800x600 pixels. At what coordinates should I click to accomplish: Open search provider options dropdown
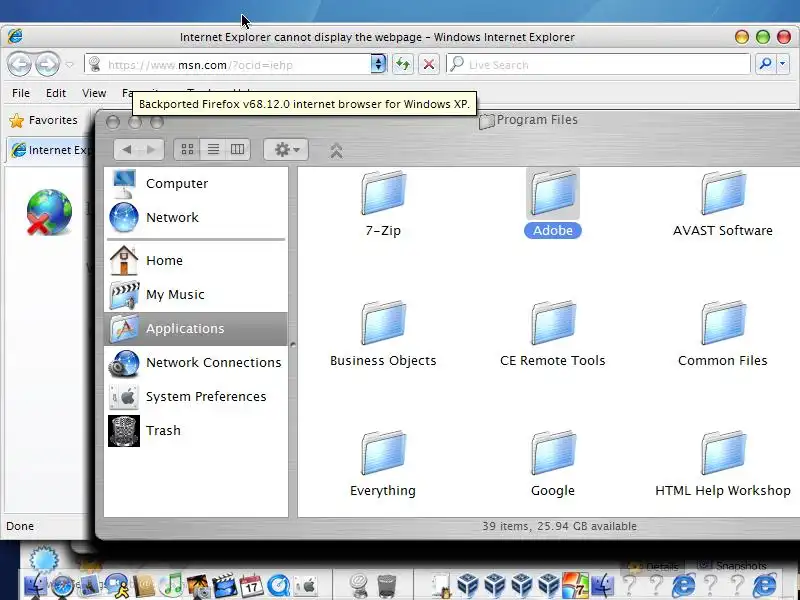point(783,64)
